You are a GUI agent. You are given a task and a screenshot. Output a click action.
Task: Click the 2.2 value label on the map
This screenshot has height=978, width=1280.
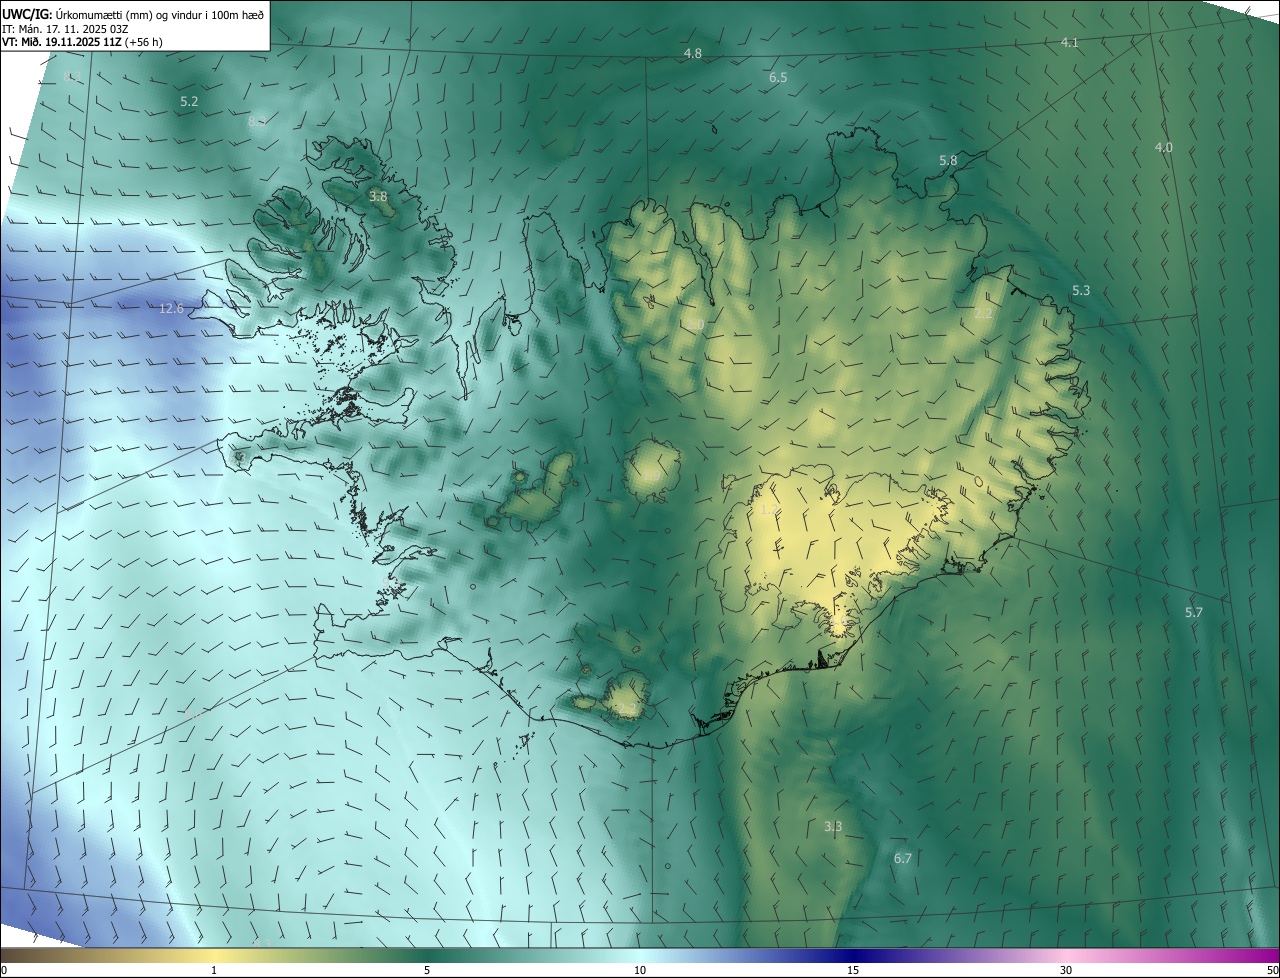984,313
